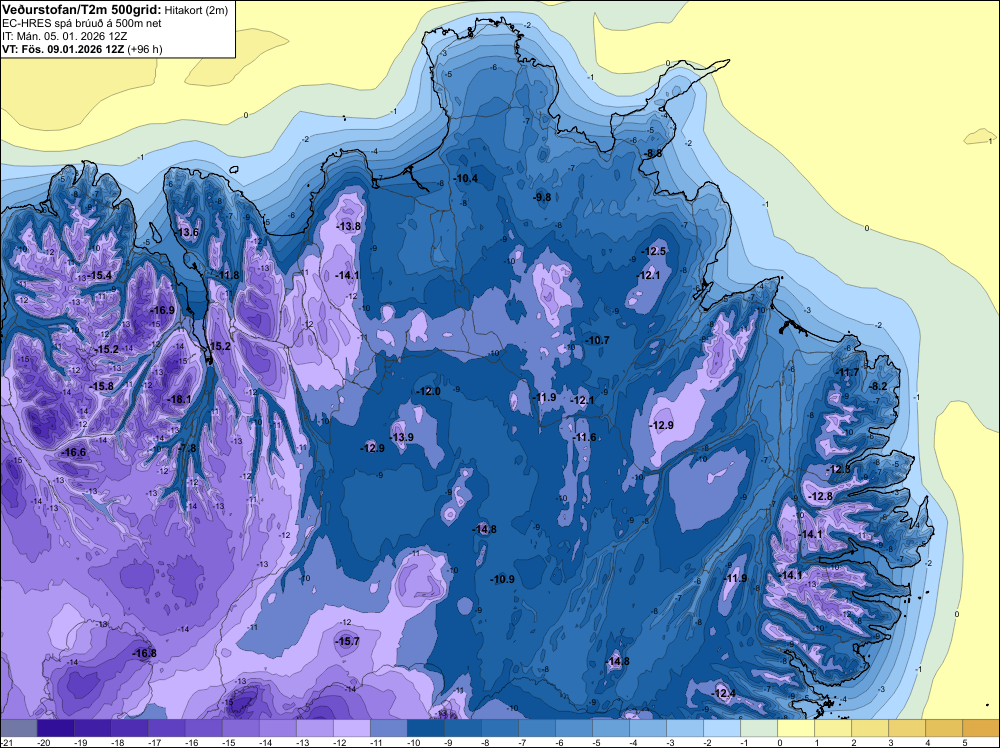Click the -11.7 temperature value

tap(847, 373)
